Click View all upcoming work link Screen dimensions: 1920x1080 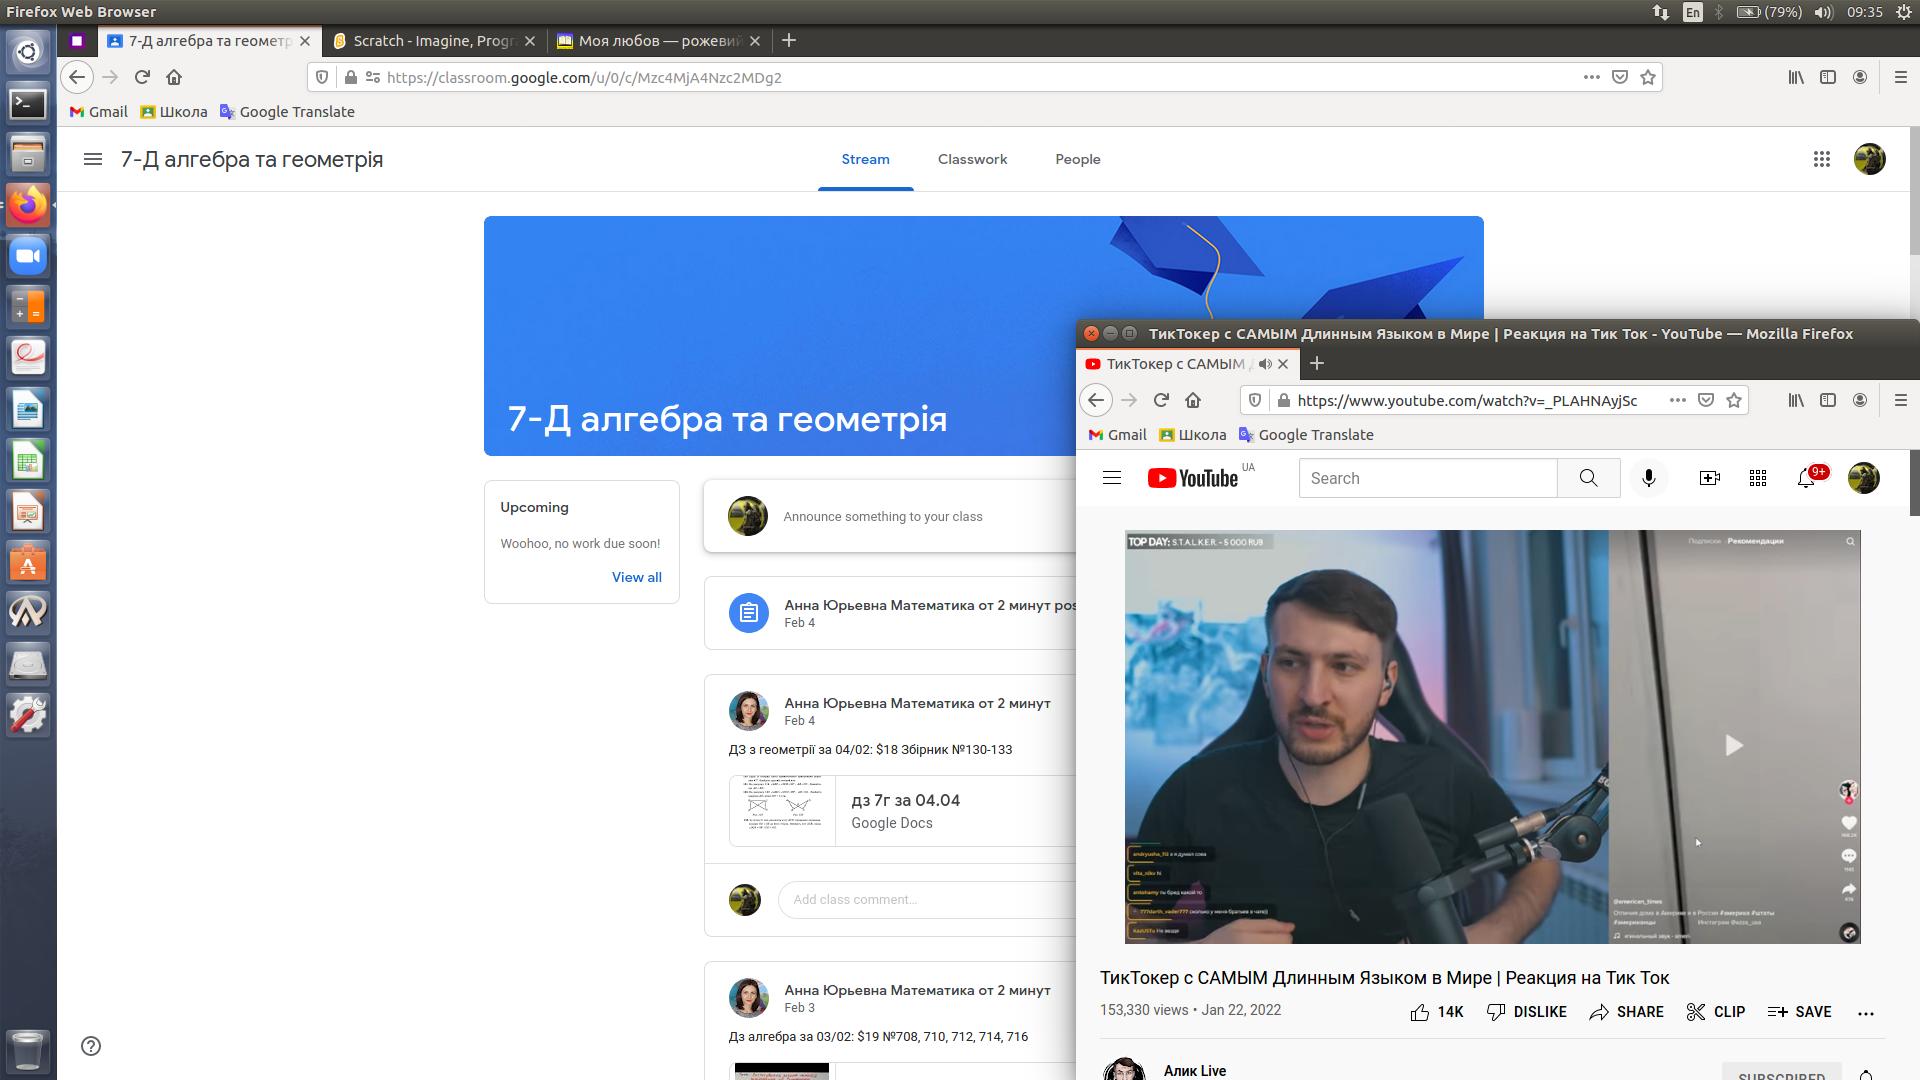(636, 577)
